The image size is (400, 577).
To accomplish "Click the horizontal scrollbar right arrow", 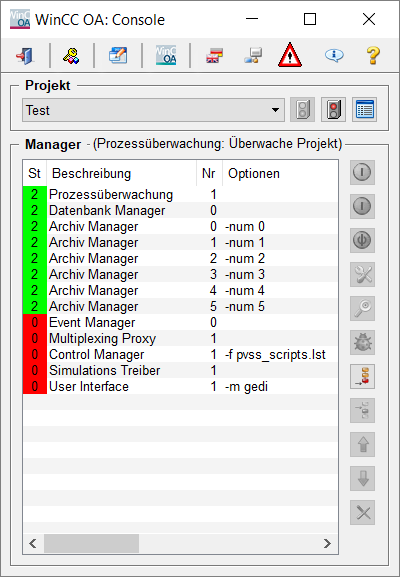I will pyautogui.click(x=327, y=544).
